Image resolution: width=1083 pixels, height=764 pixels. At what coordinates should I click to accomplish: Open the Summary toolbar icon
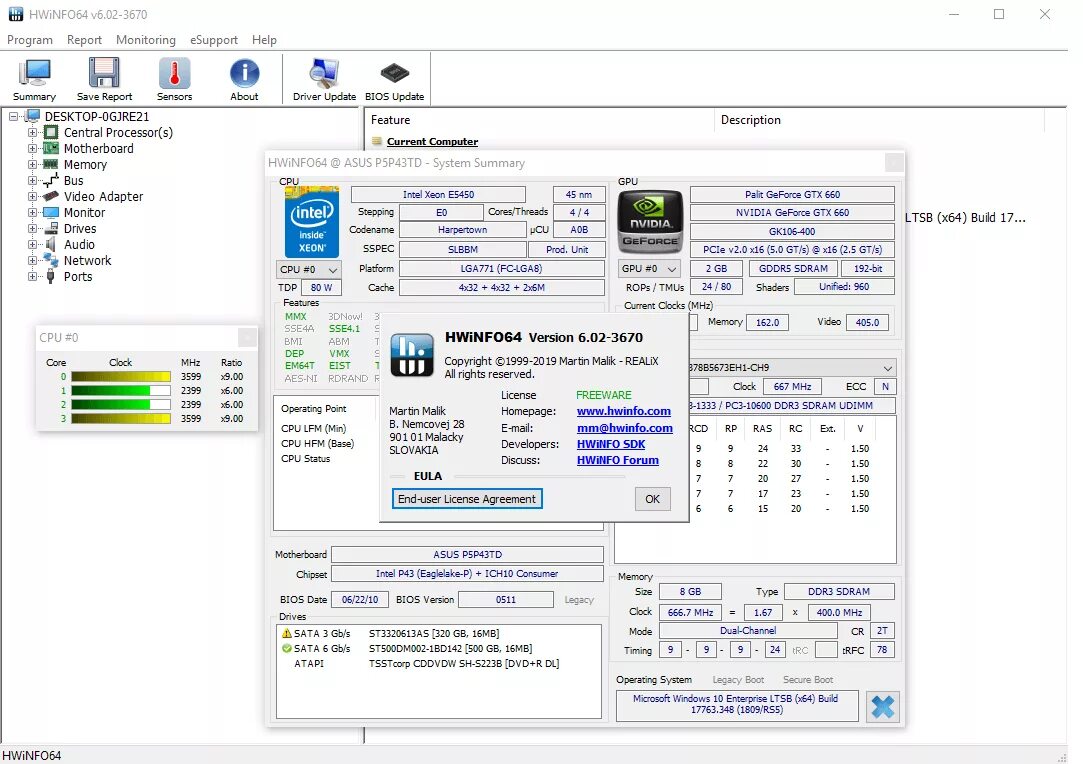point(34,73)
